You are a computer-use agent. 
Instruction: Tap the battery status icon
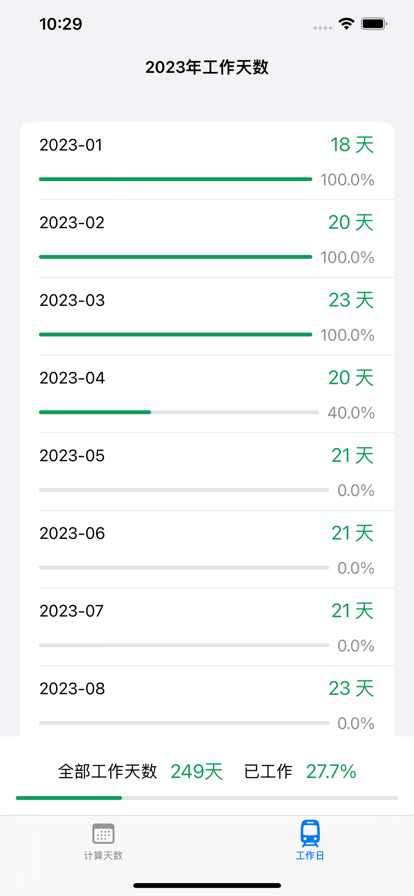375,24
